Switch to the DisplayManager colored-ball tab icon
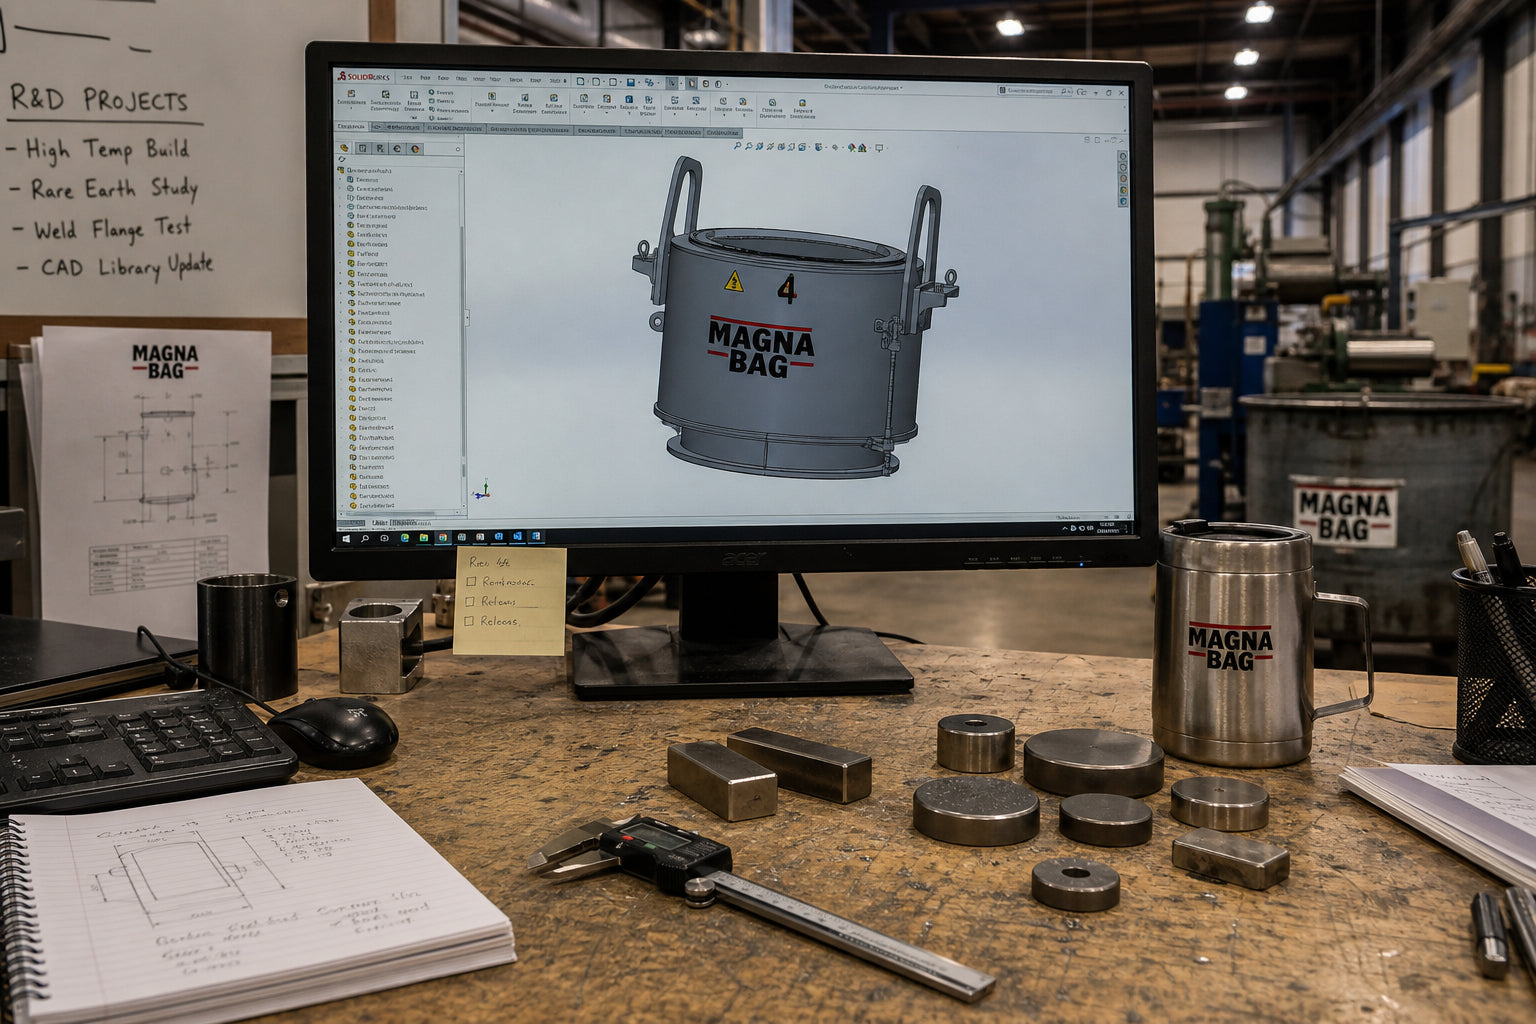 [415, 149]
